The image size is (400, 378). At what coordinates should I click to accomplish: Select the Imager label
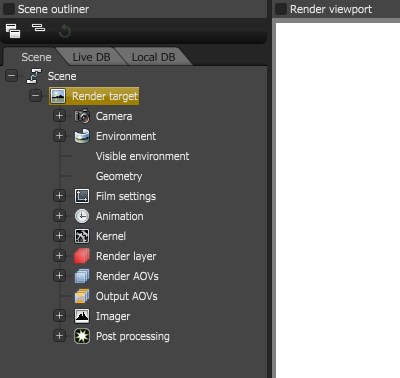coord(113,316)
